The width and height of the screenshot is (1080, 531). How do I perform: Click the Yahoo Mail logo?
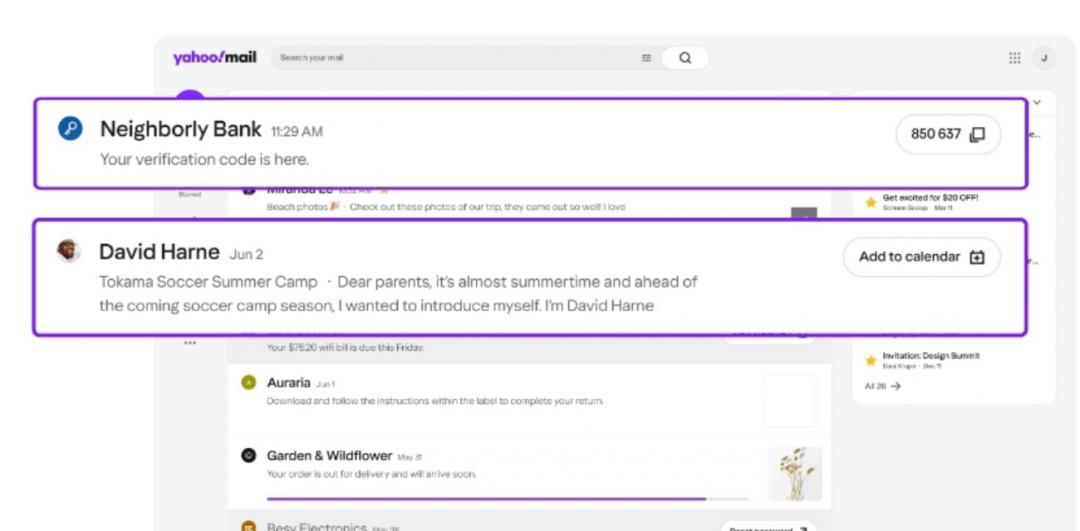[214, 58]
